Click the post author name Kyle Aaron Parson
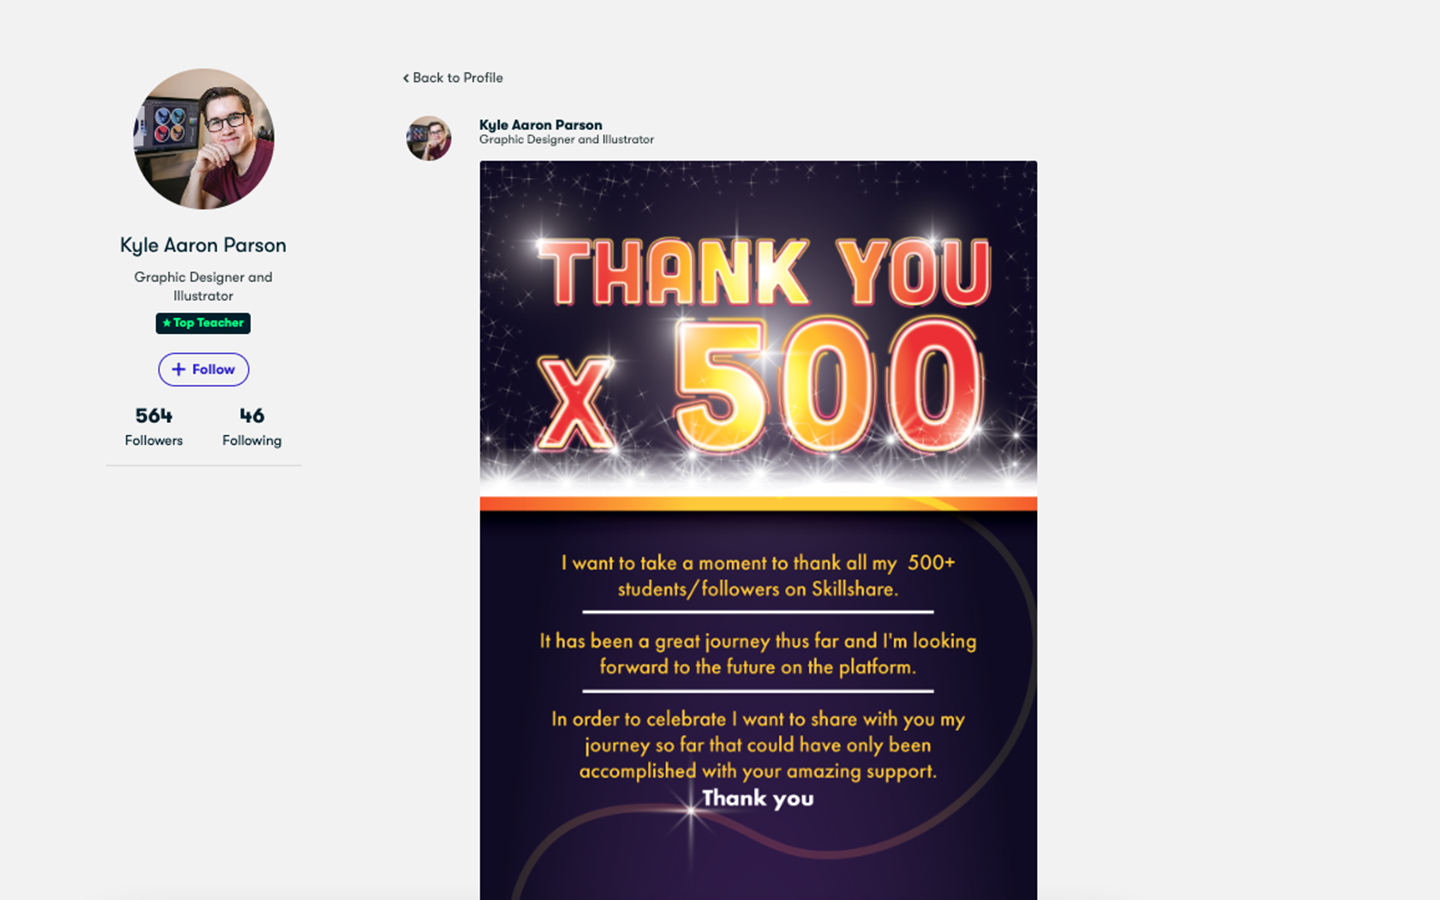 (x=540, y=125)
